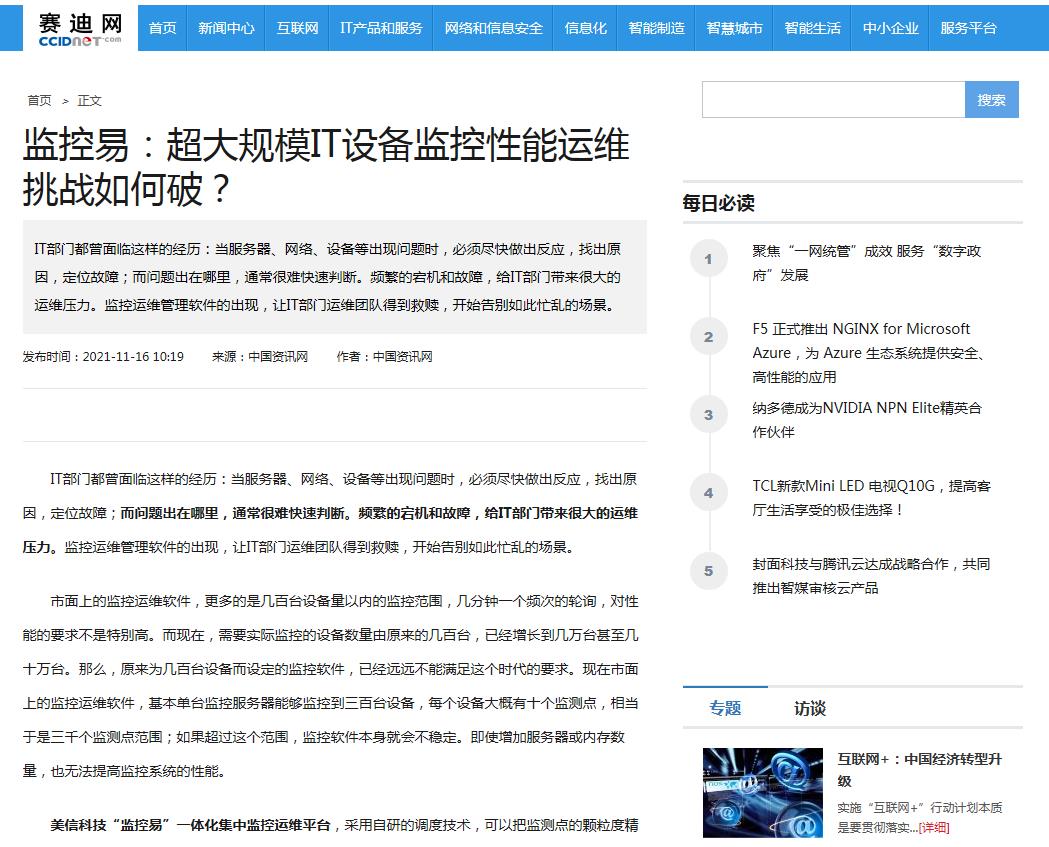The height and width of the screenshot is (847, 1049).
Task: Open the 中小企业 navigation item
Action: point(890,28)
